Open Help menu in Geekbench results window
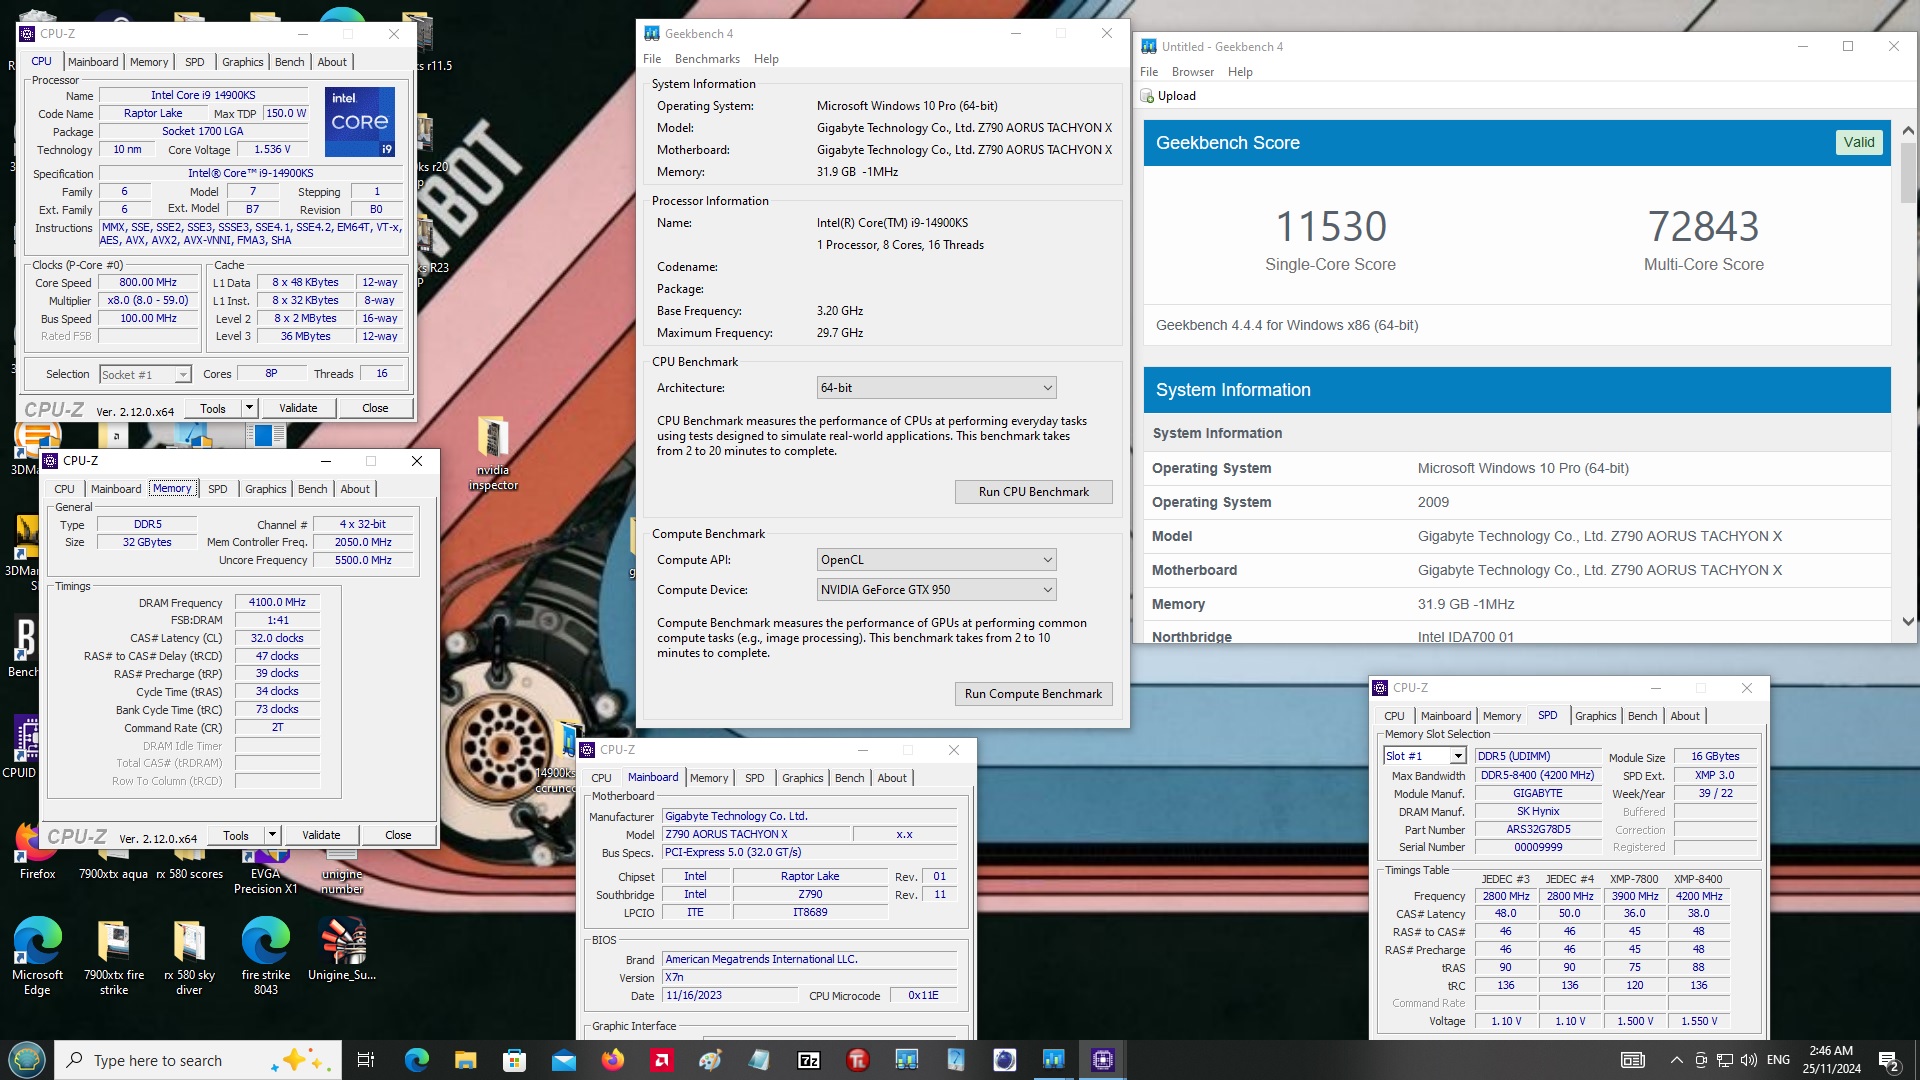This screenshot has width=1920, height=1080. tap(1240, 72)
